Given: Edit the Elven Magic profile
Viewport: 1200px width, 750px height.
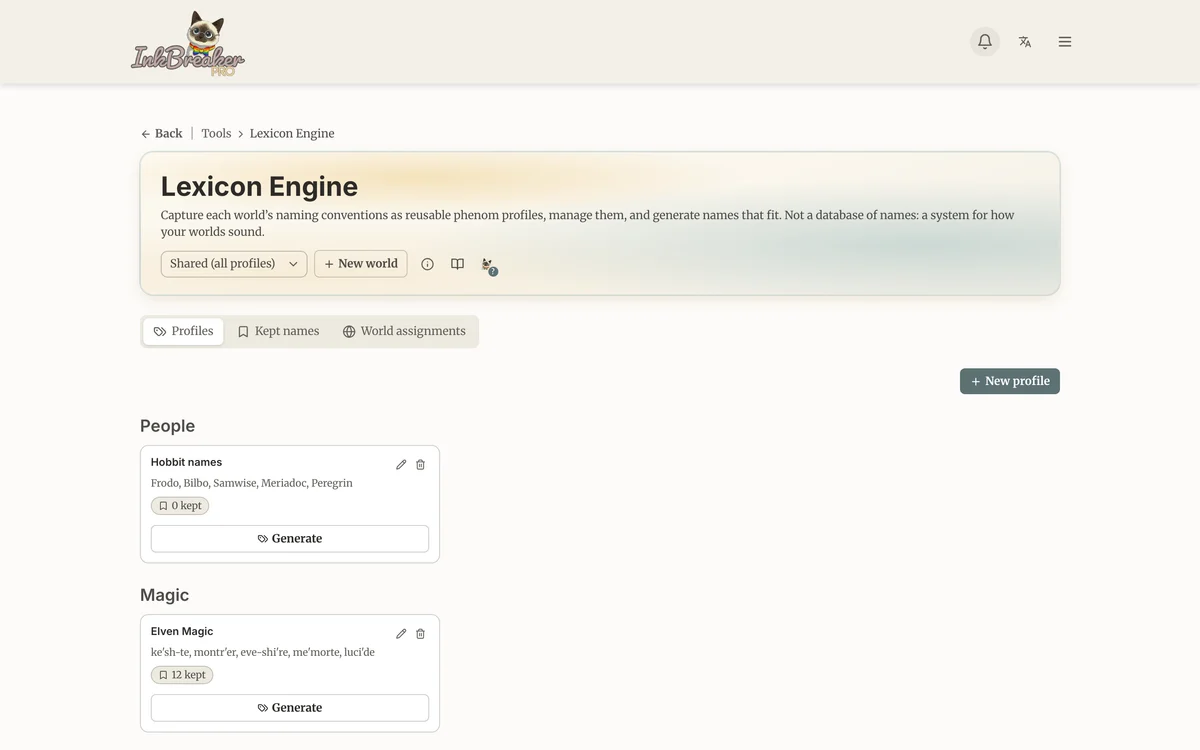Looking at the screenshot, I should coord(401,633).
